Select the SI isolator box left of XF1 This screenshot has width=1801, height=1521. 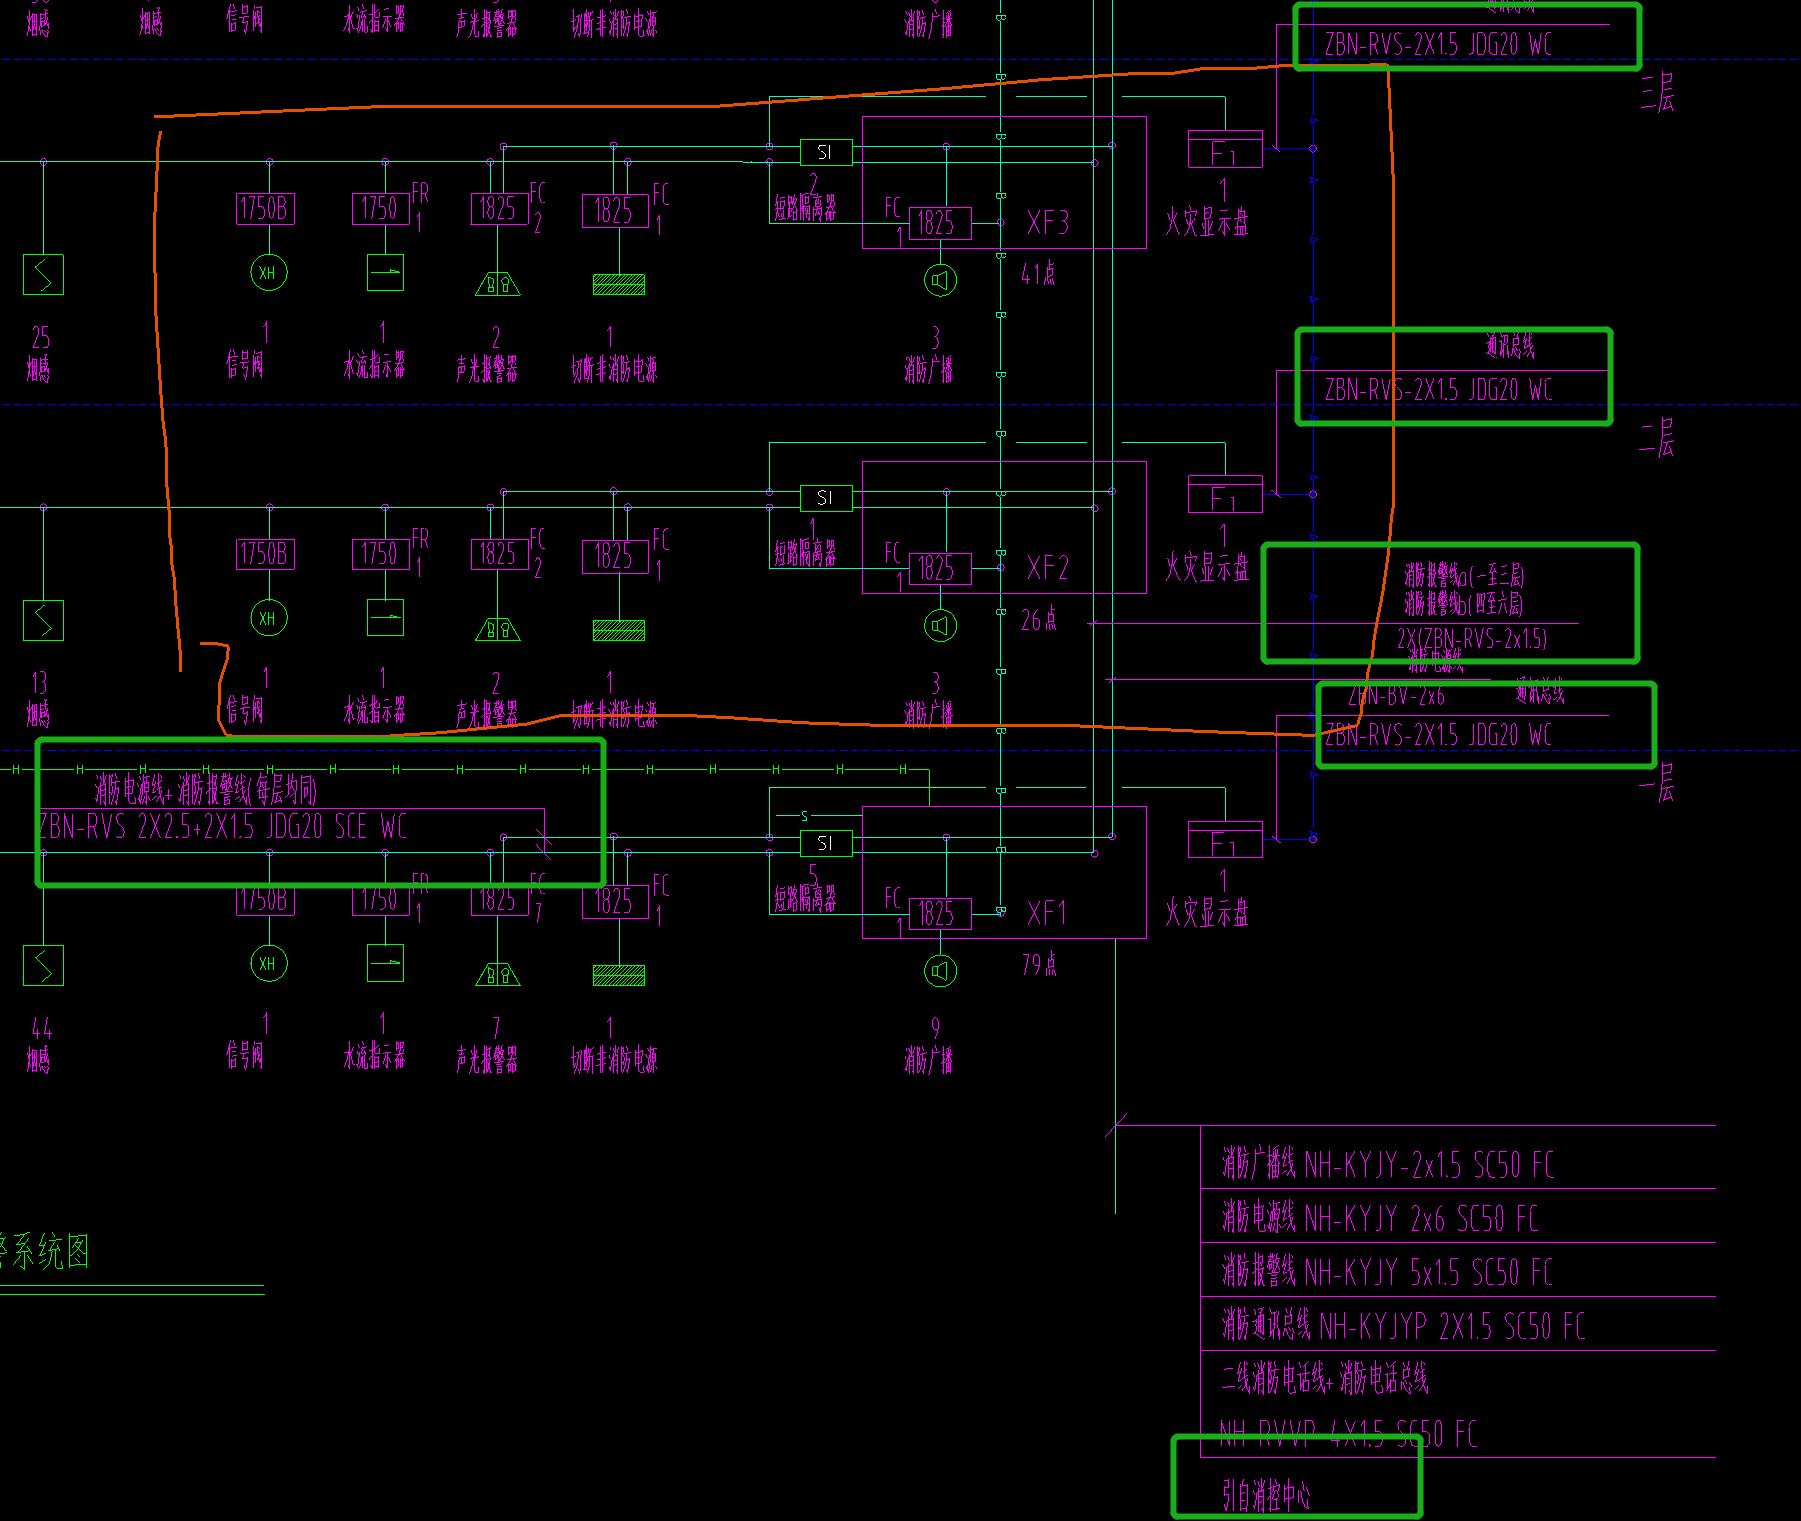pos(826,844)
